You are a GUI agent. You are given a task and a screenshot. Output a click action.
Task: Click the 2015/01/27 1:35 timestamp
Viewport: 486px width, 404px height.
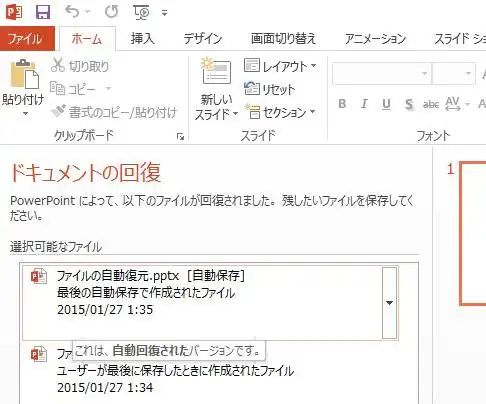click(x=105, y=310)
